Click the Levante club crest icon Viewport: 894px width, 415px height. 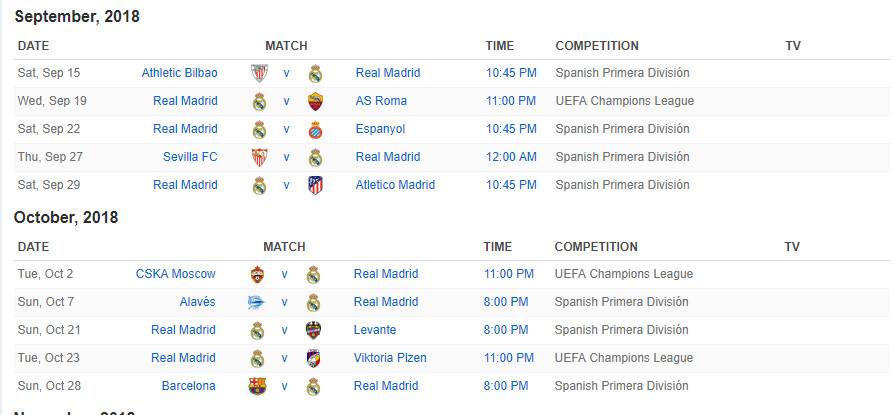tap(313, 330)
